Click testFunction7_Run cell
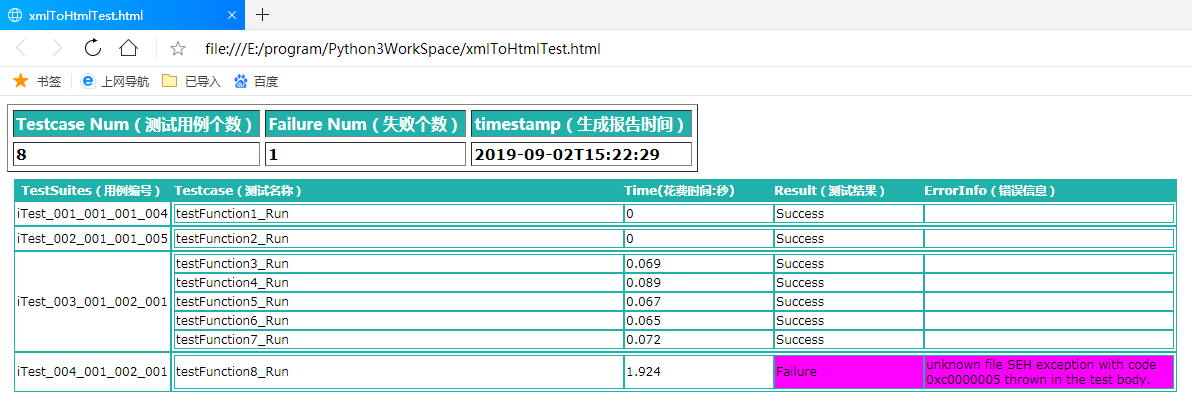The width and height of the screenshot is (1192, 409). [x=399, y=339]
